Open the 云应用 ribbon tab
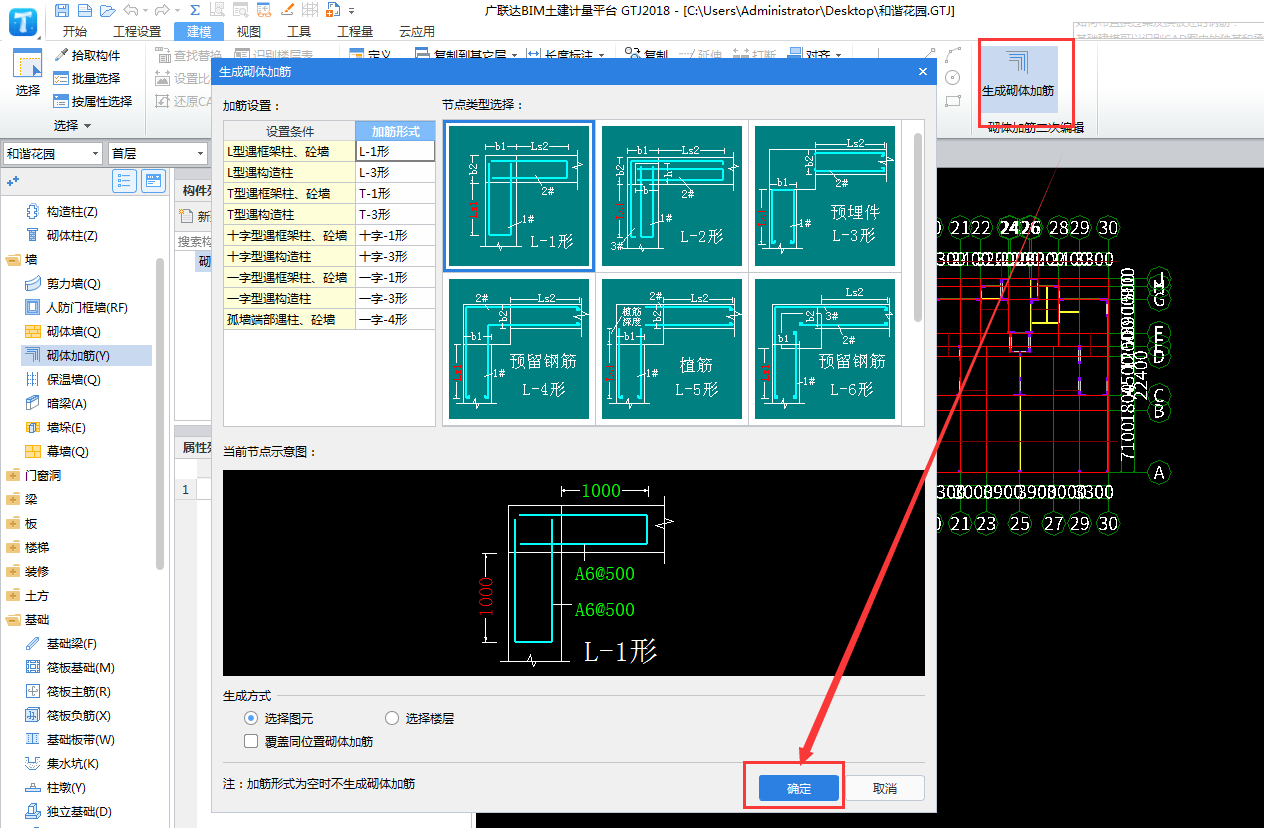The height and width of the screenshot is (828, 1264). coord(417,31)
